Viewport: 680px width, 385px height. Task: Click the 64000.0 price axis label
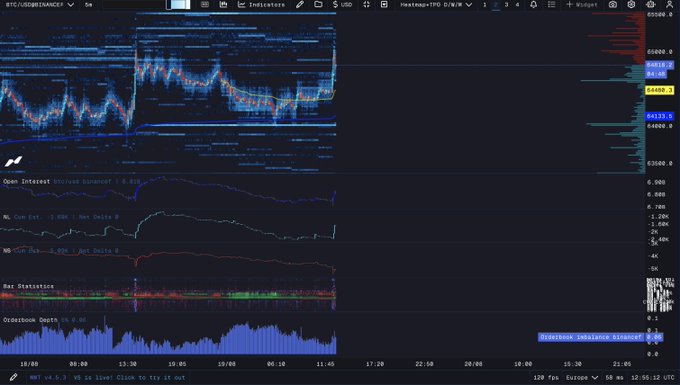pos(659,126)
